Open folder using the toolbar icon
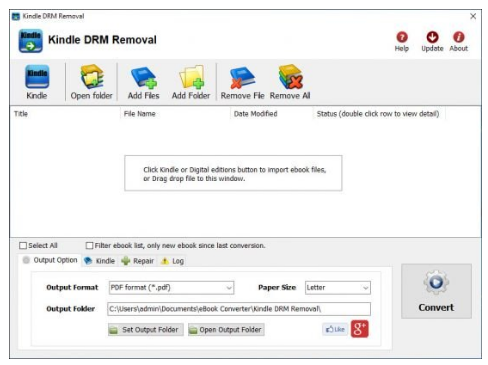The width and height of the screenshot is (488, 365). click(x=92, y=77)
